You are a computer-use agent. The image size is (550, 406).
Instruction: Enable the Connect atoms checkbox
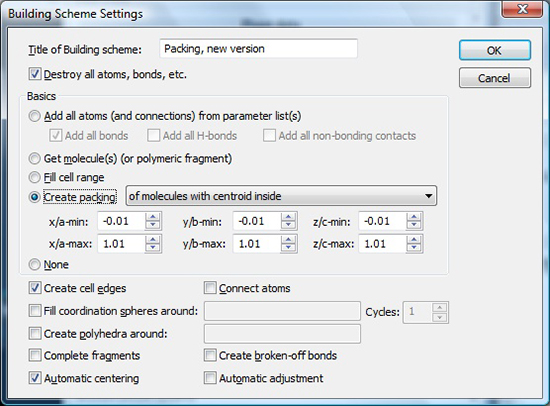pyautogui.click(x=210, y=288)
